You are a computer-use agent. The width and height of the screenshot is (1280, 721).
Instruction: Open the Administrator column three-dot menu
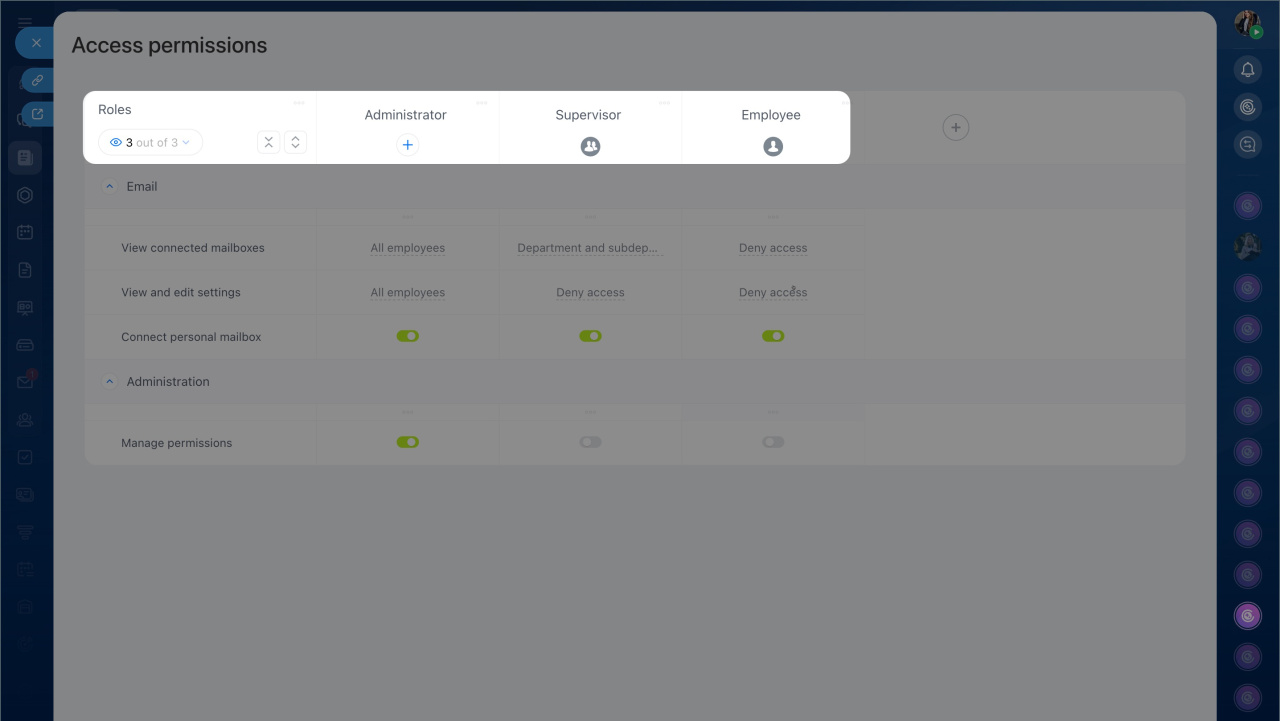click(482, 102)
